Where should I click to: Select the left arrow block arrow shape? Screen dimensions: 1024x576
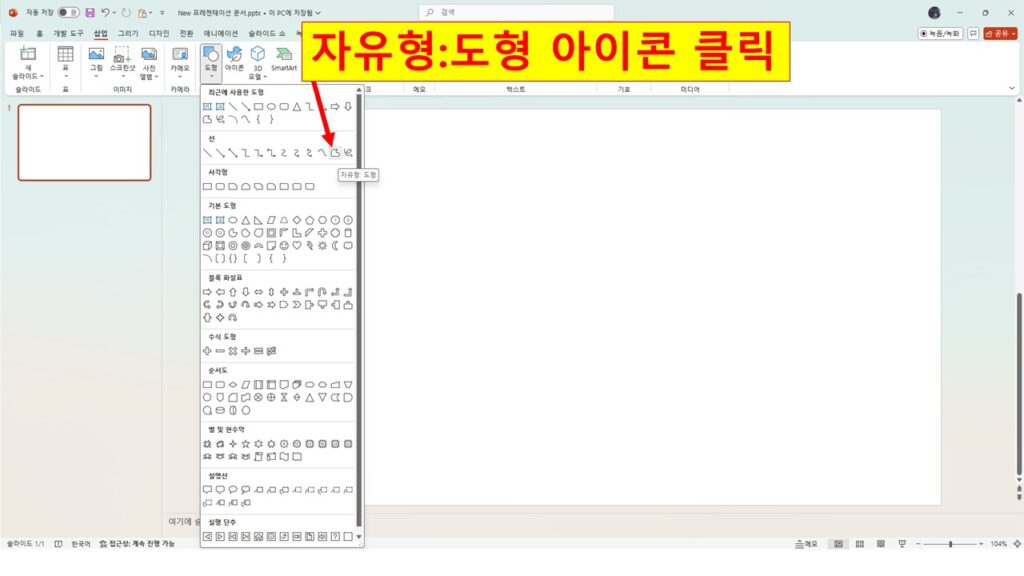pos(220,292)
